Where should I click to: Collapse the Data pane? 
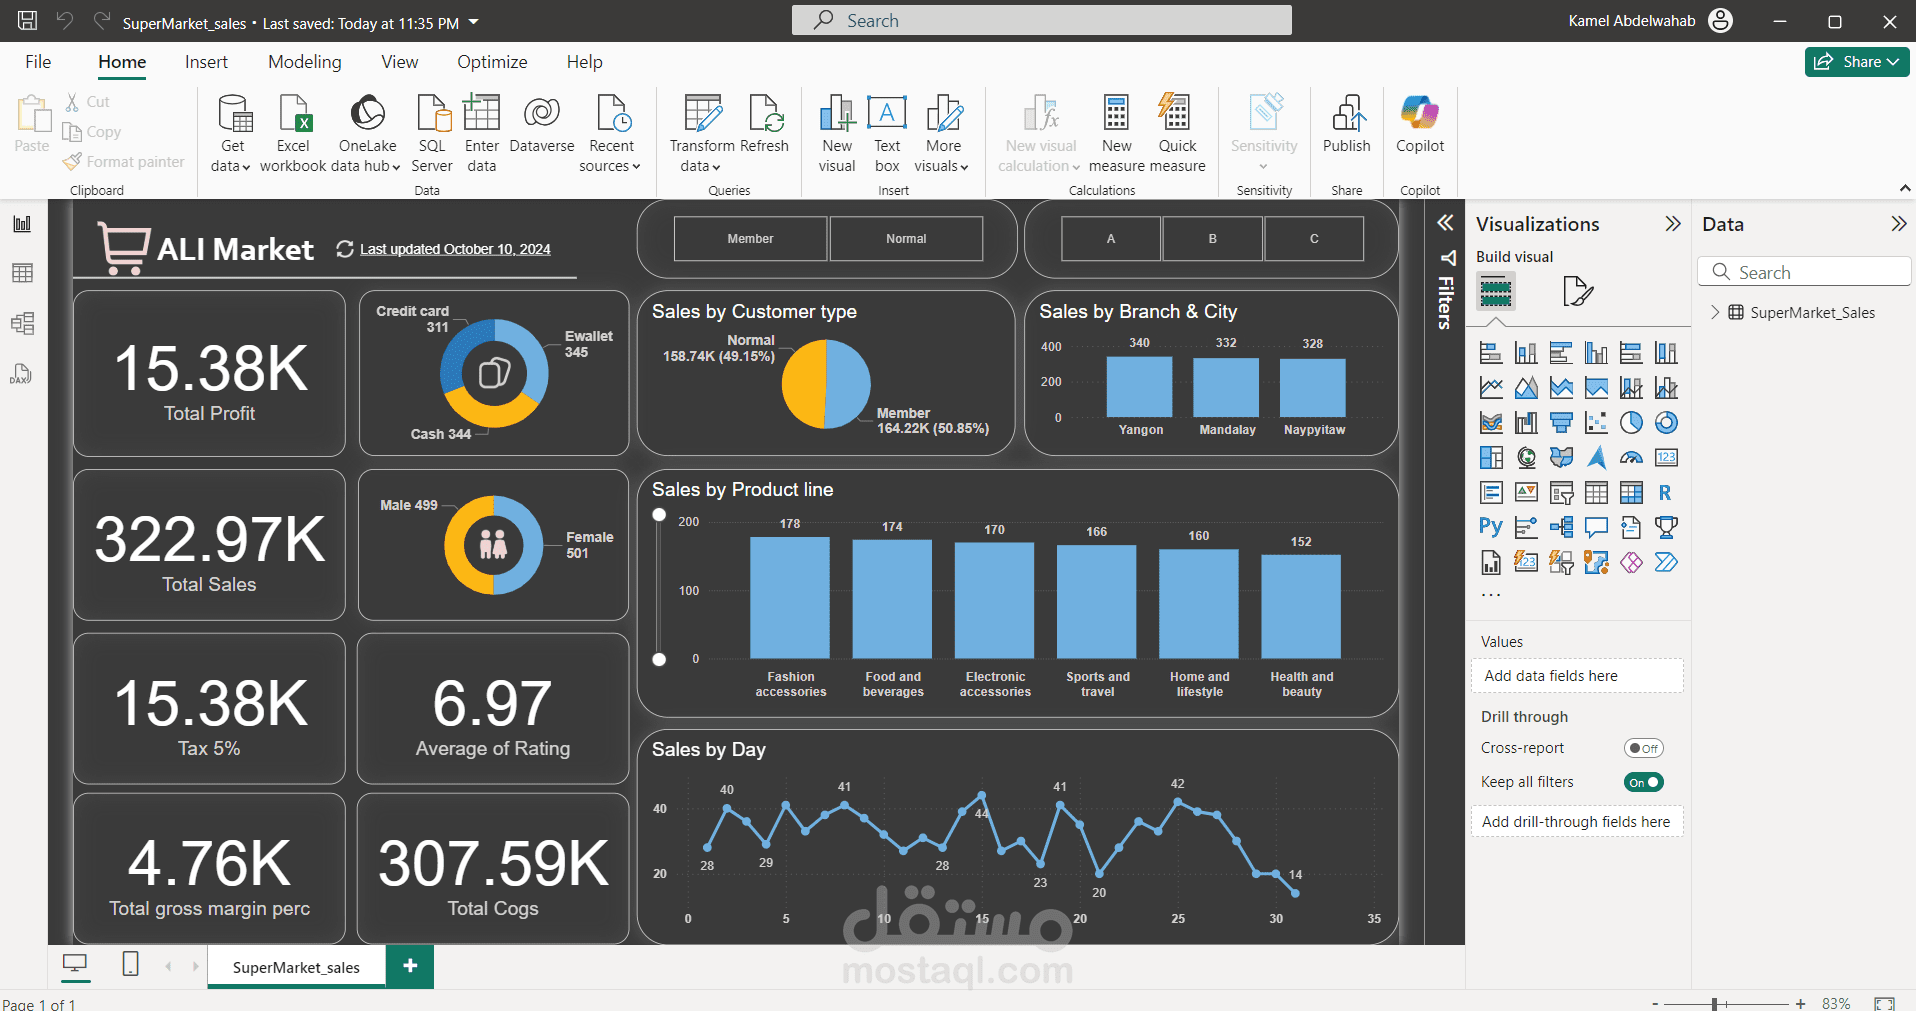(1899, 224)
